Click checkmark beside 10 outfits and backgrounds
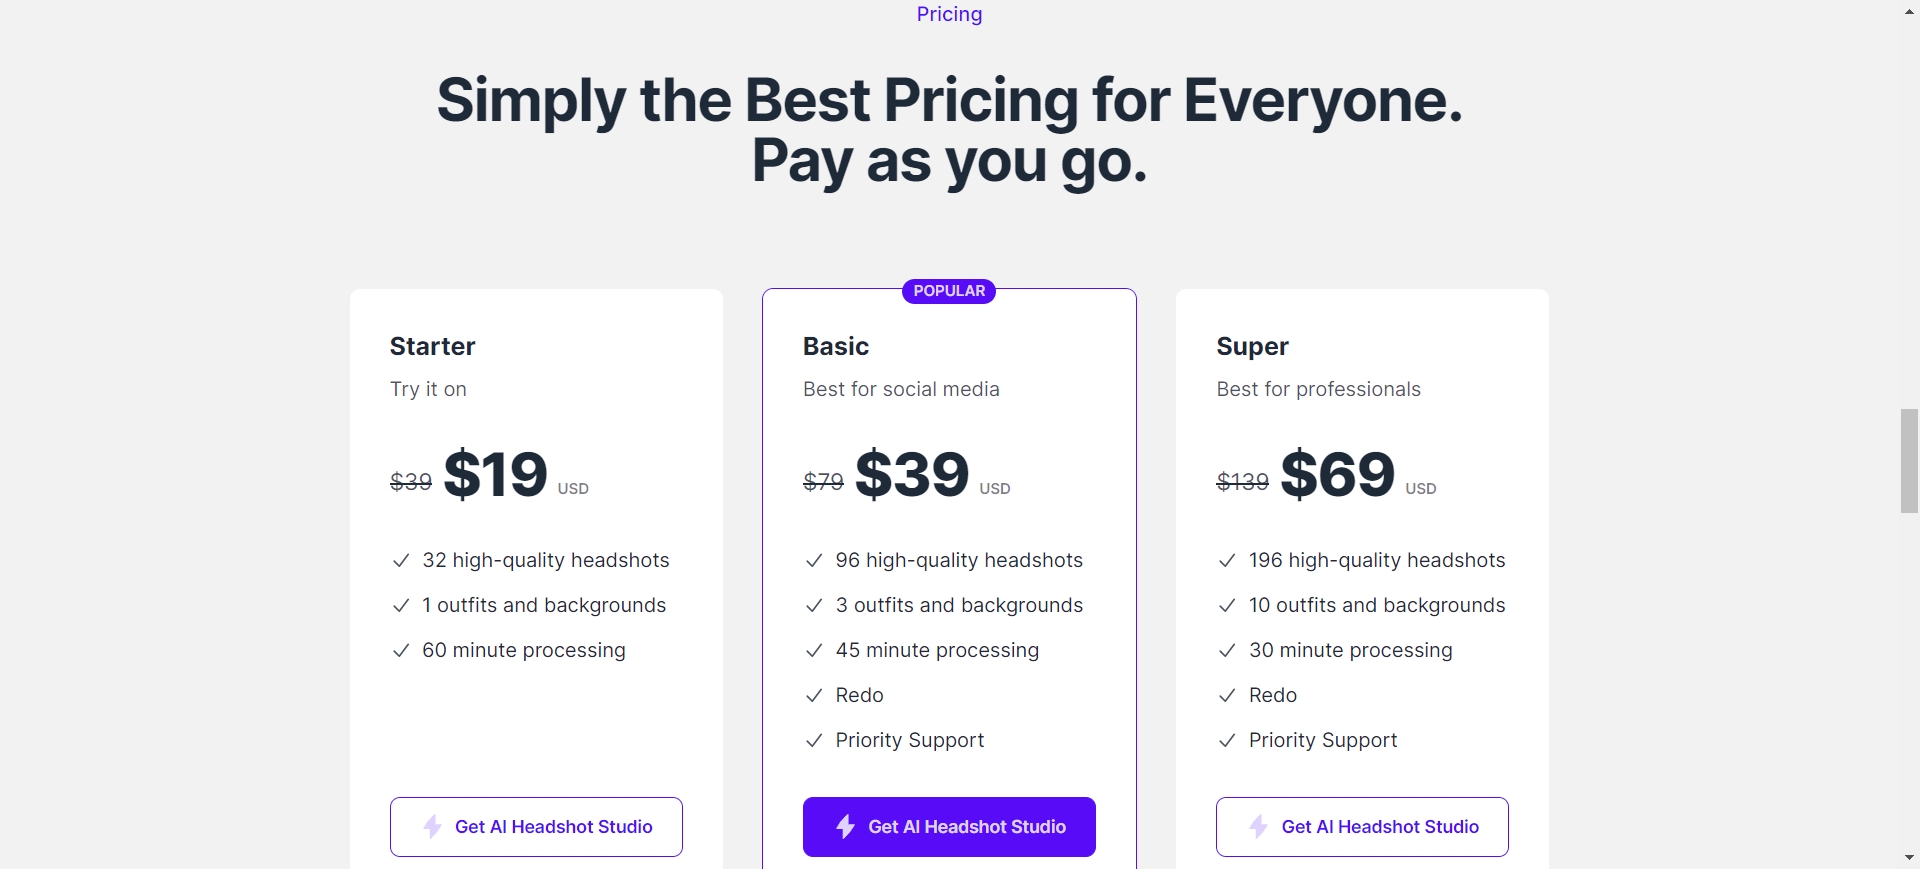This screenshot has height=869, width=1920. 1227,606
